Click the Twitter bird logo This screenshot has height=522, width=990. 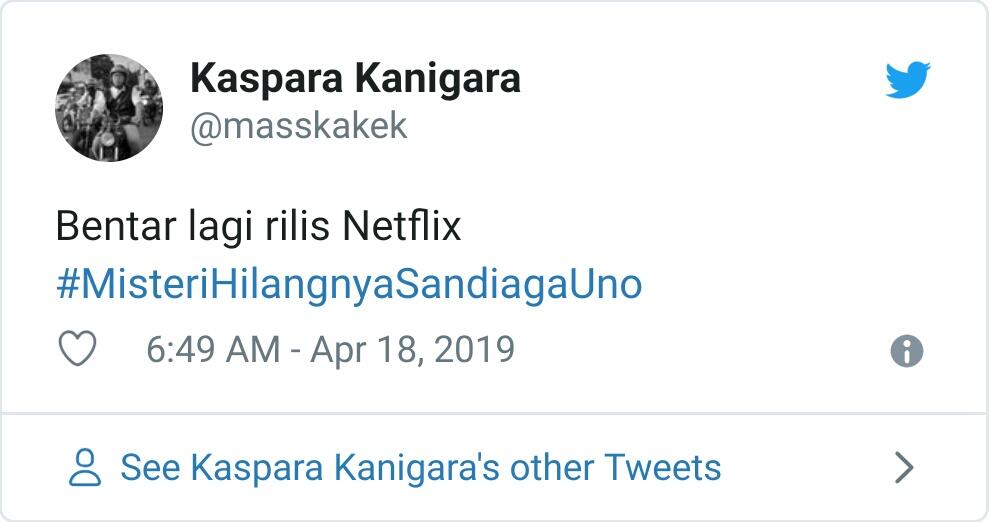907,80
